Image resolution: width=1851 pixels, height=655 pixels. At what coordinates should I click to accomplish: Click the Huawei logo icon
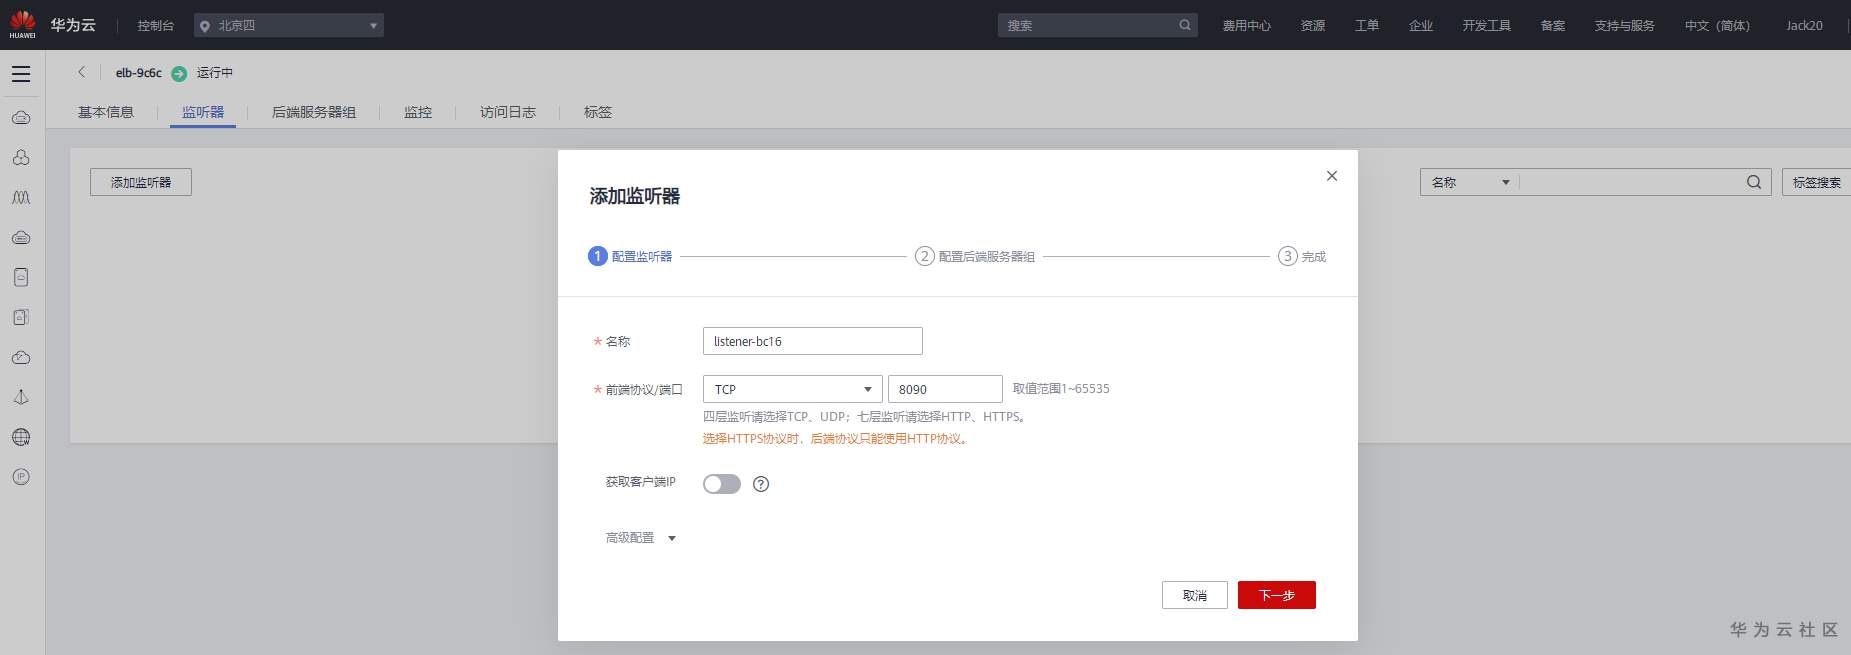(x=22, y=24)
